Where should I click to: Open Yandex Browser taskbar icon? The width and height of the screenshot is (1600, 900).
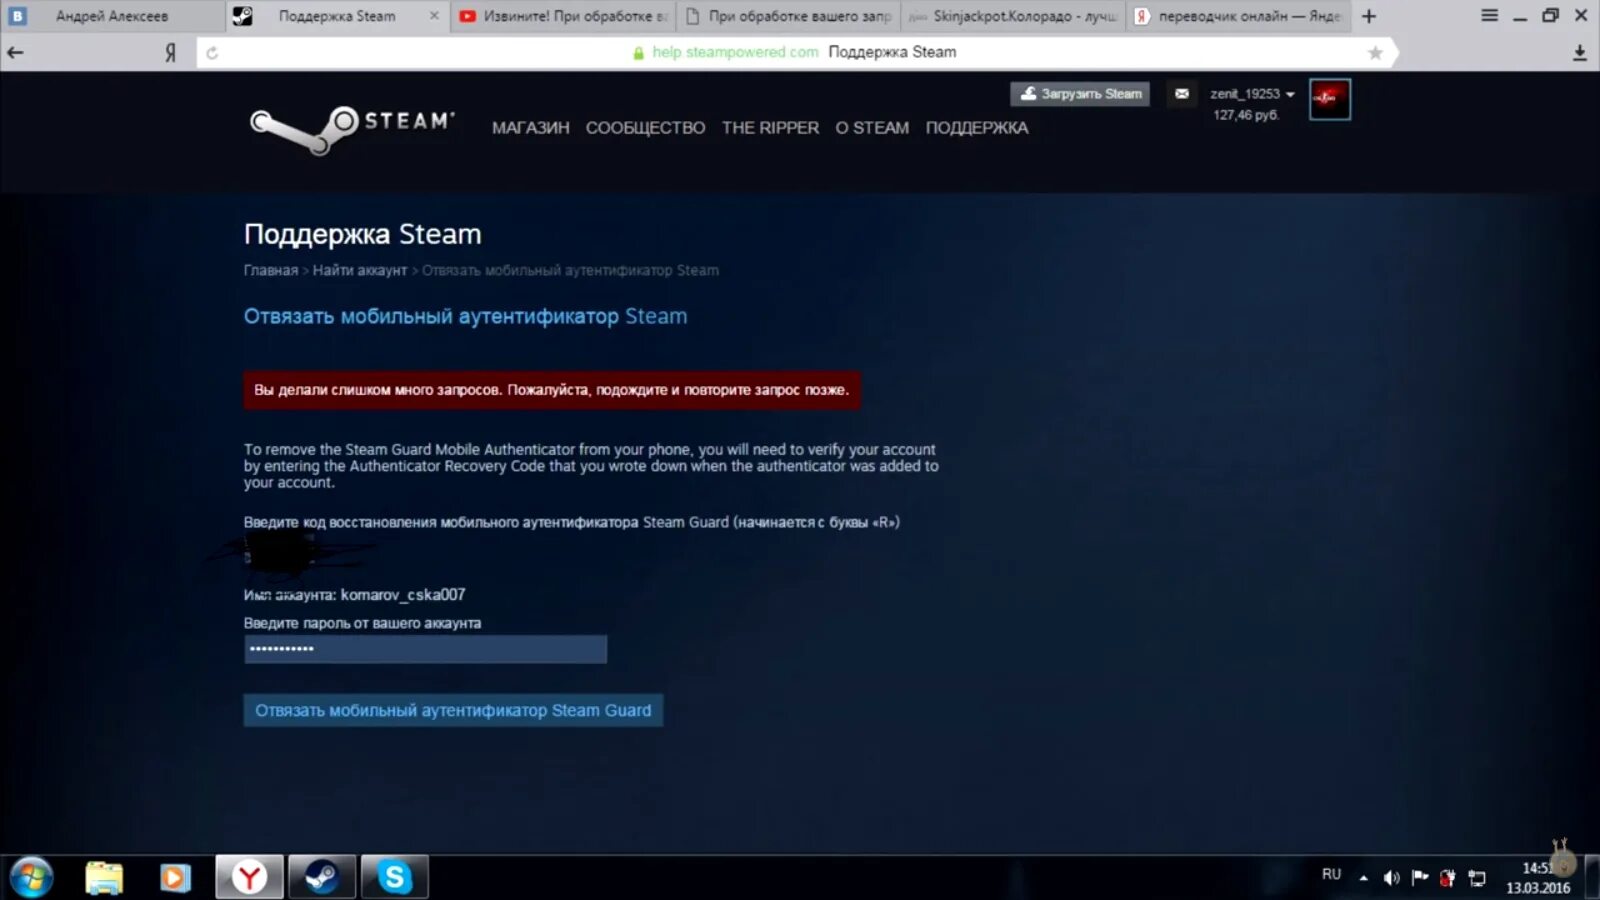click(x=249, y=877)
